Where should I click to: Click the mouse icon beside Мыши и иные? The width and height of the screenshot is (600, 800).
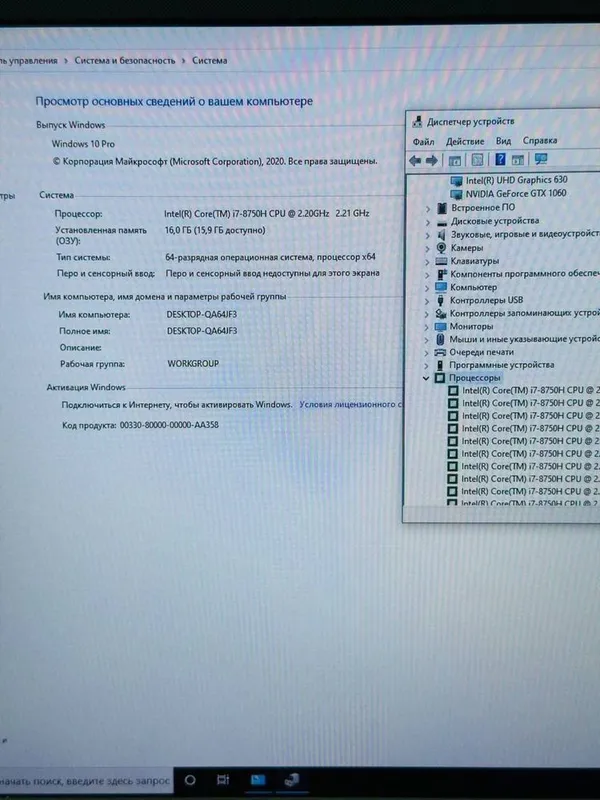(440, 339)
